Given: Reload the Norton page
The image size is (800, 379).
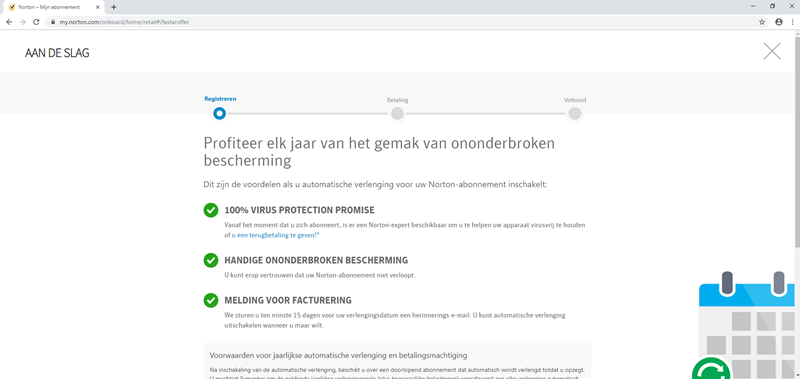Looking at the screenshot, I should pos(36,22).
